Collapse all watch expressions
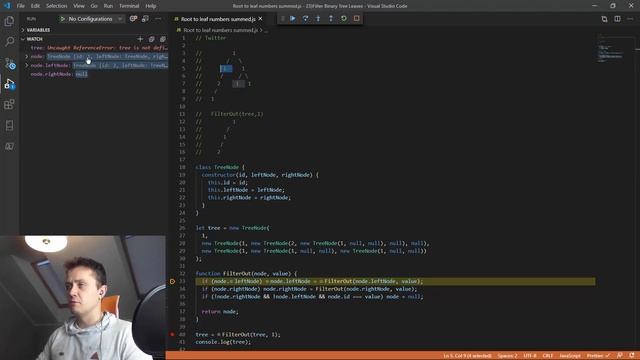Image resolution: width=640 pixels, height=360 pixels. tap(151, 39)
